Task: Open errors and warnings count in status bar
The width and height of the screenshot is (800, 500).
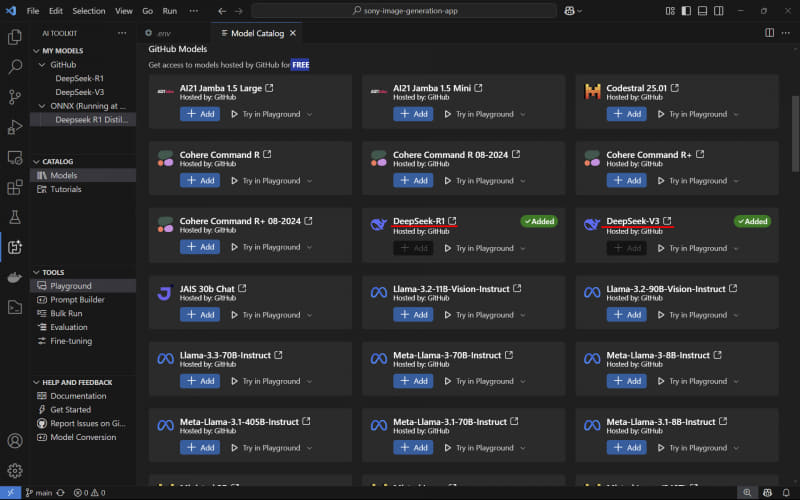Action: click(x=89, y=492)
